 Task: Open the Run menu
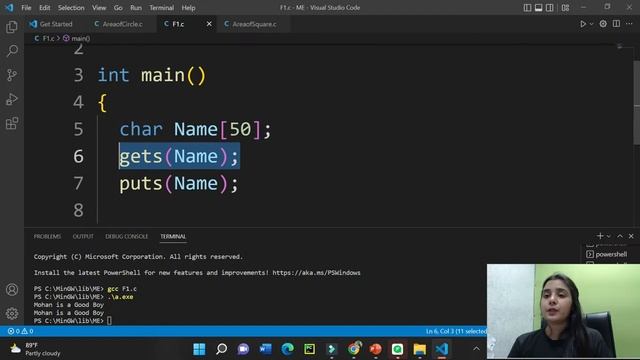[136, 8]
